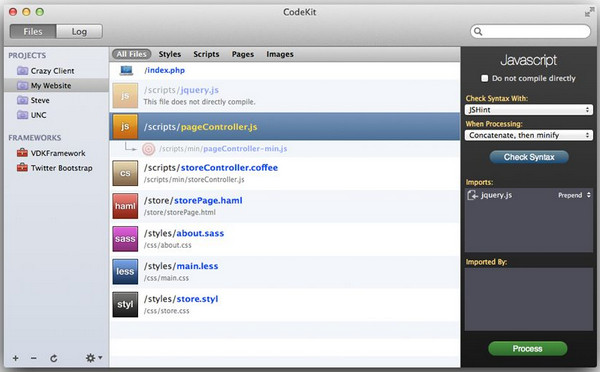Select the Crazy Client project
This screenshot has width=600, height=372.
click(52, 71)
